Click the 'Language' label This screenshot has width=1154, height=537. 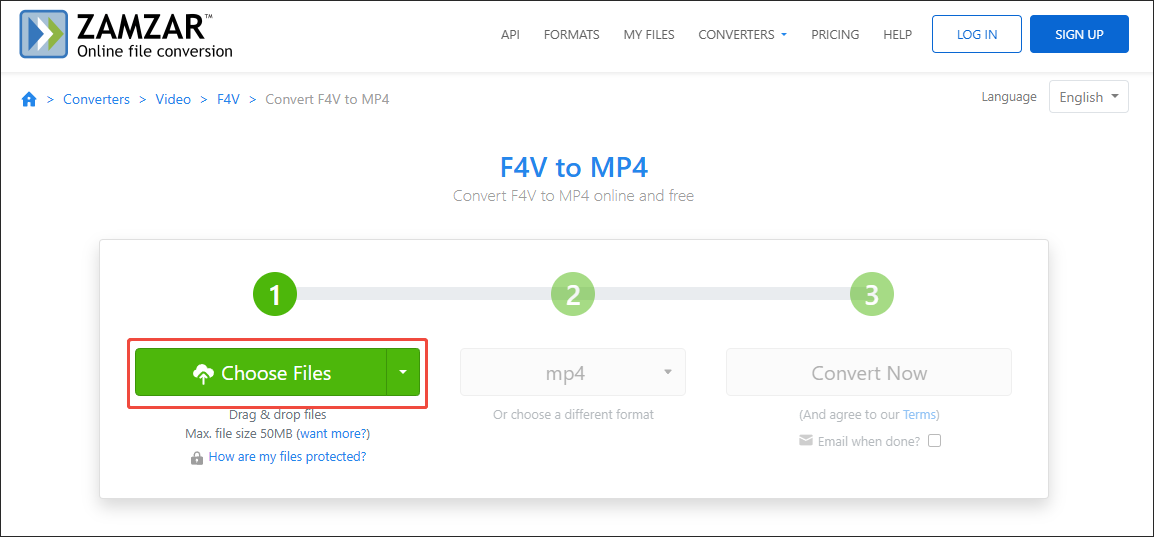1009,96
